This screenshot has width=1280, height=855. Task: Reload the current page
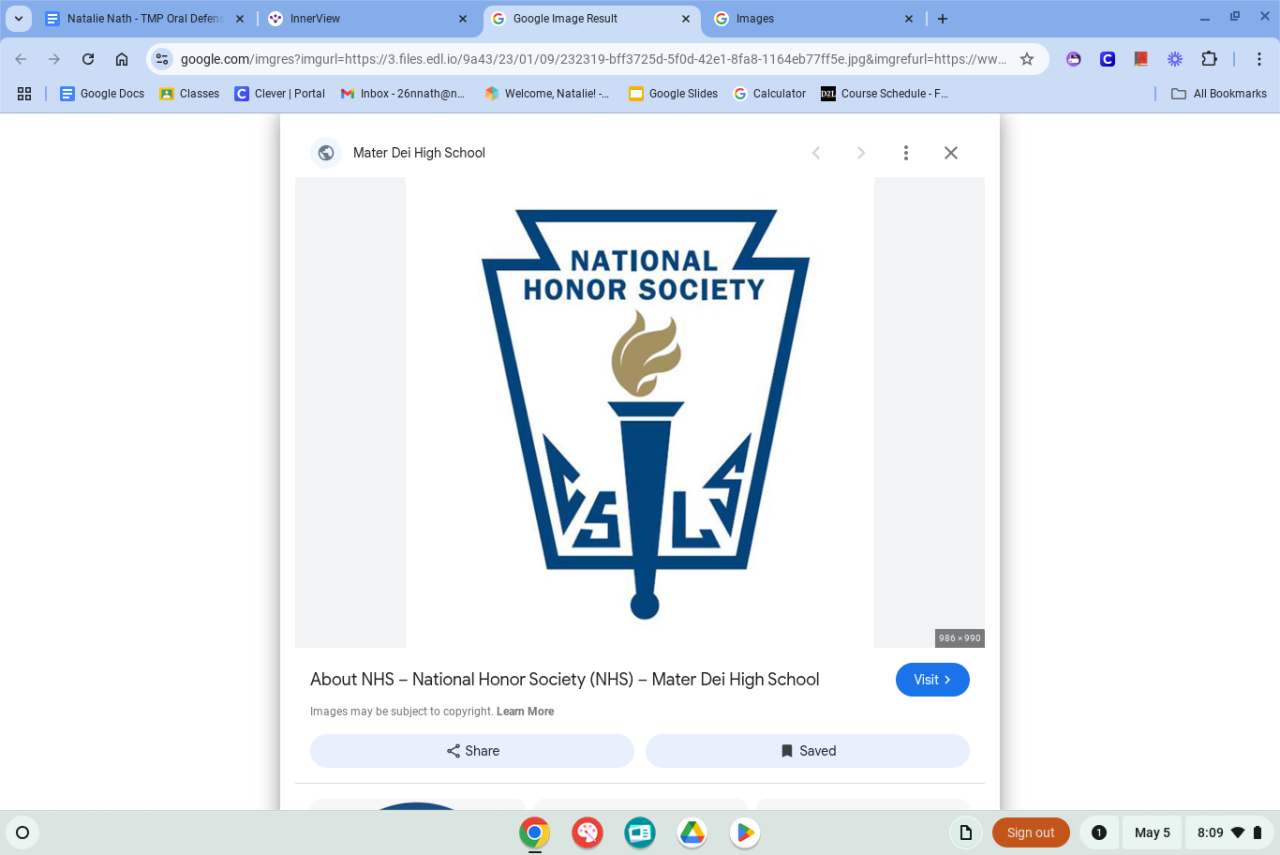point(88,59)
